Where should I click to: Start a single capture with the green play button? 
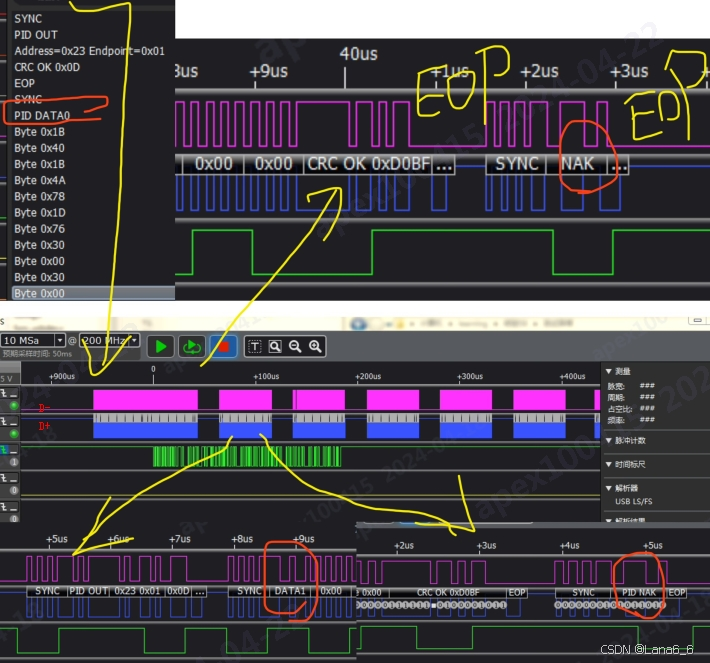coord(161,347)
